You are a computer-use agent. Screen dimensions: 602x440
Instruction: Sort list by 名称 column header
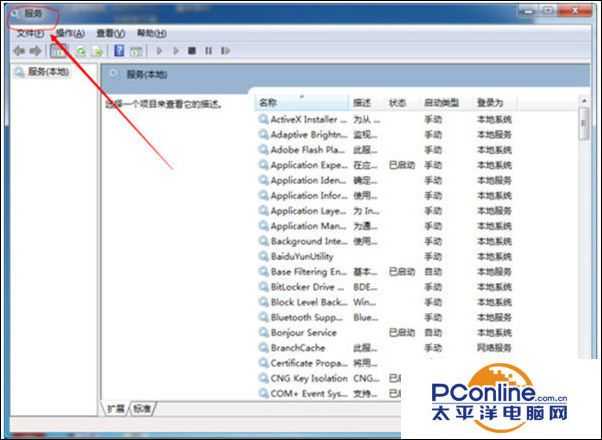[268, 103]
